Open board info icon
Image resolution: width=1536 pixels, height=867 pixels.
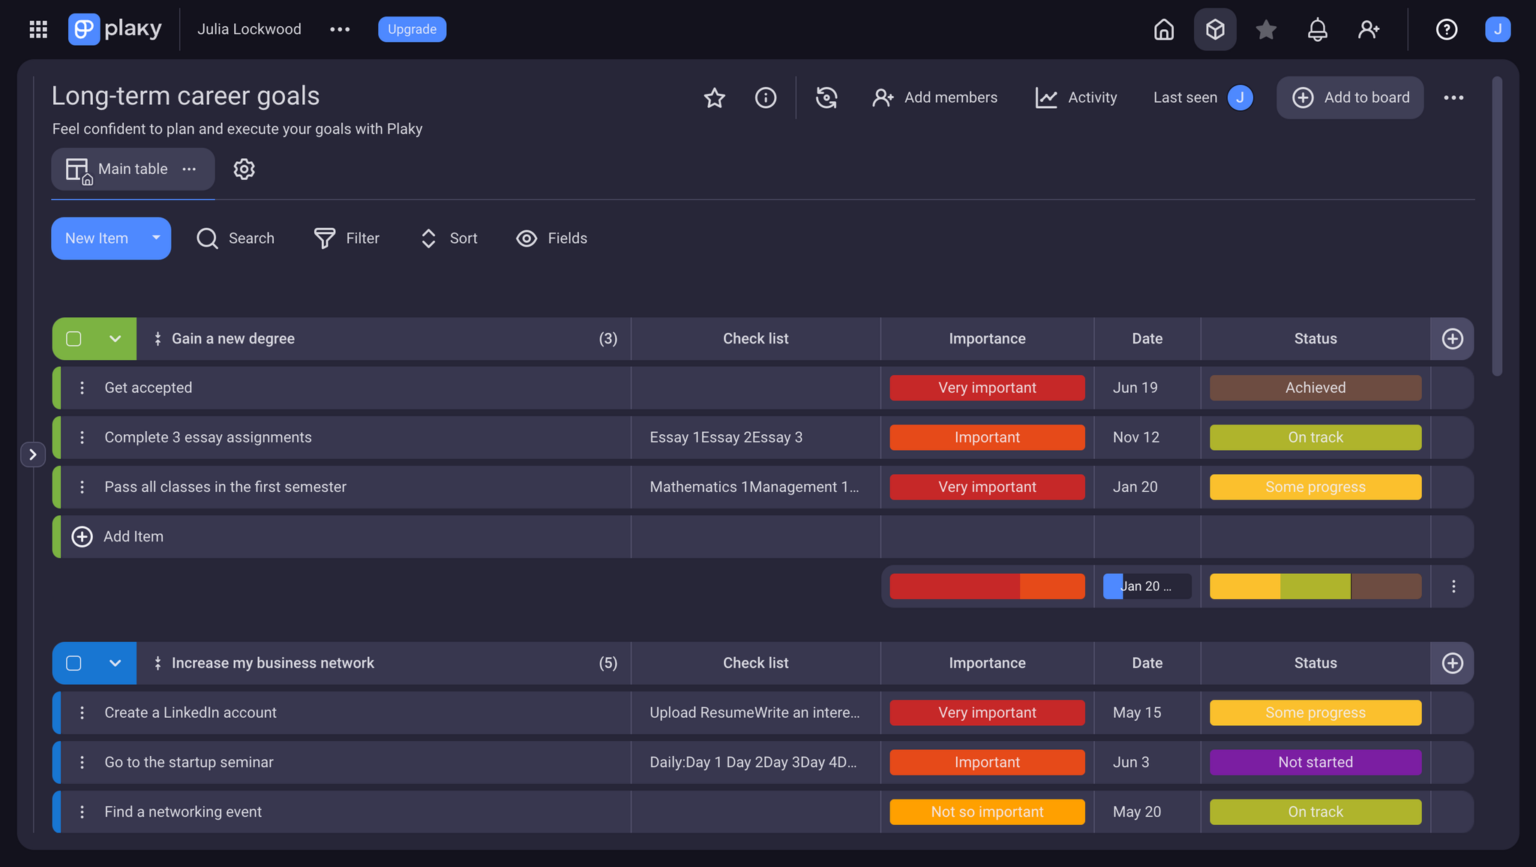tap(765, 97)
